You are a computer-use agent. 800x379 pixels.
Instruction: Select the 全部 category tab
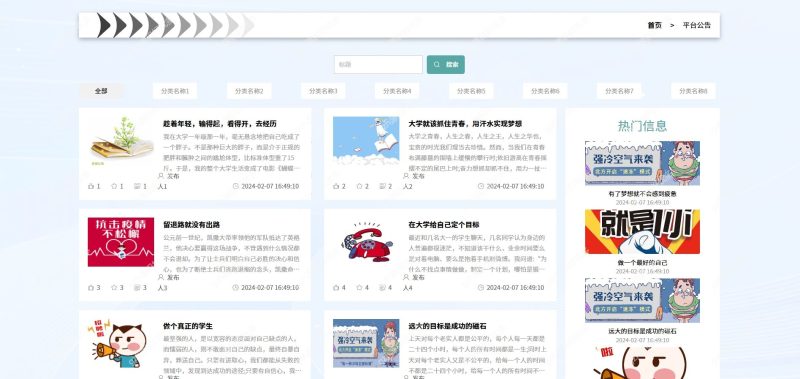coord(101,91)
